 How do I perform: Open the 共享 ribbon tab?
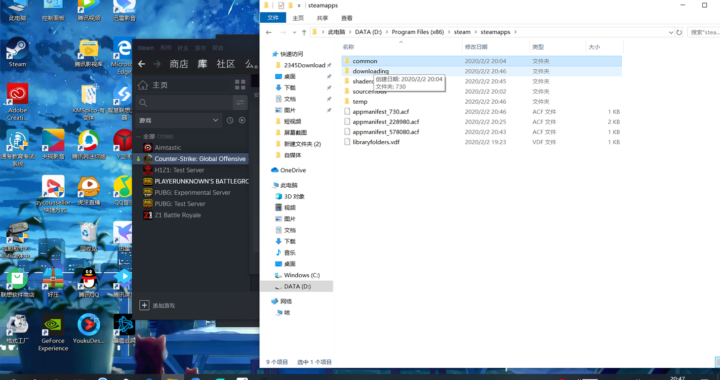click(x=322, y=18)
